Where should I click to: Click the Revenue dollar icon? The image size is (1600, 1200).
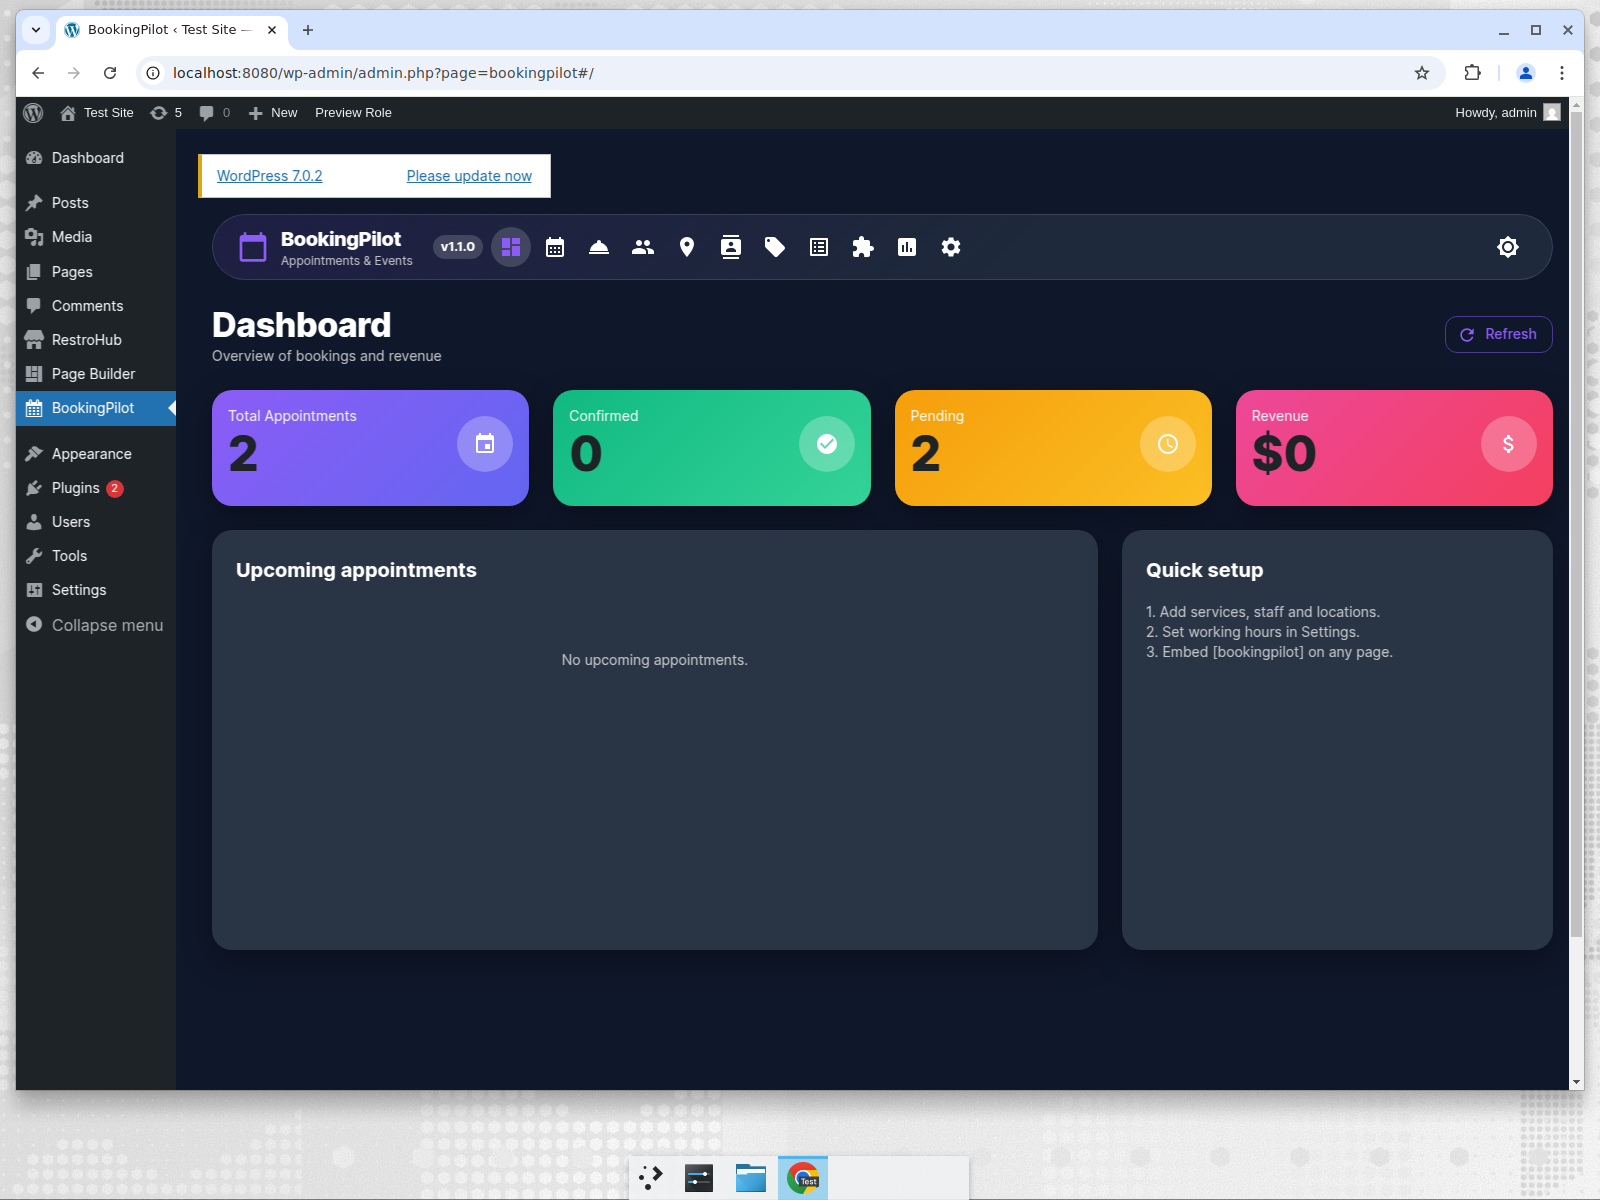pos(1508,444)
